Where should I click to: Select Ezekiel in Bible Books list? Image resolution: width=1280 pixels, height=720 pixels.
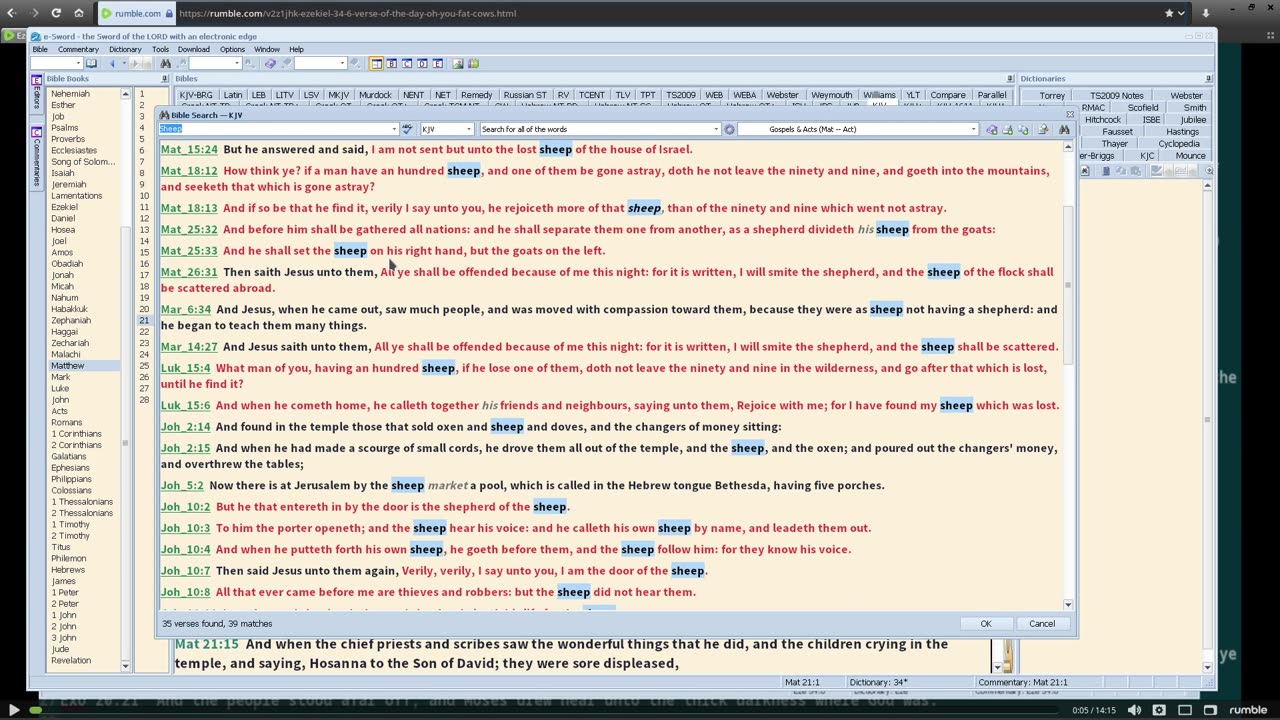pos(64,207)
